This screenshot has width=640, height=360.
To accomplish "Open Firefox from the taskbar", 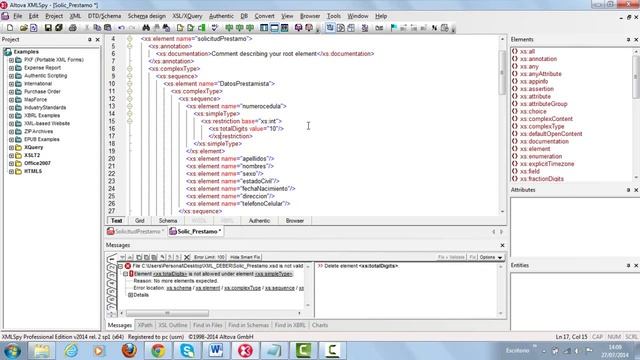I will coord(129,350).
